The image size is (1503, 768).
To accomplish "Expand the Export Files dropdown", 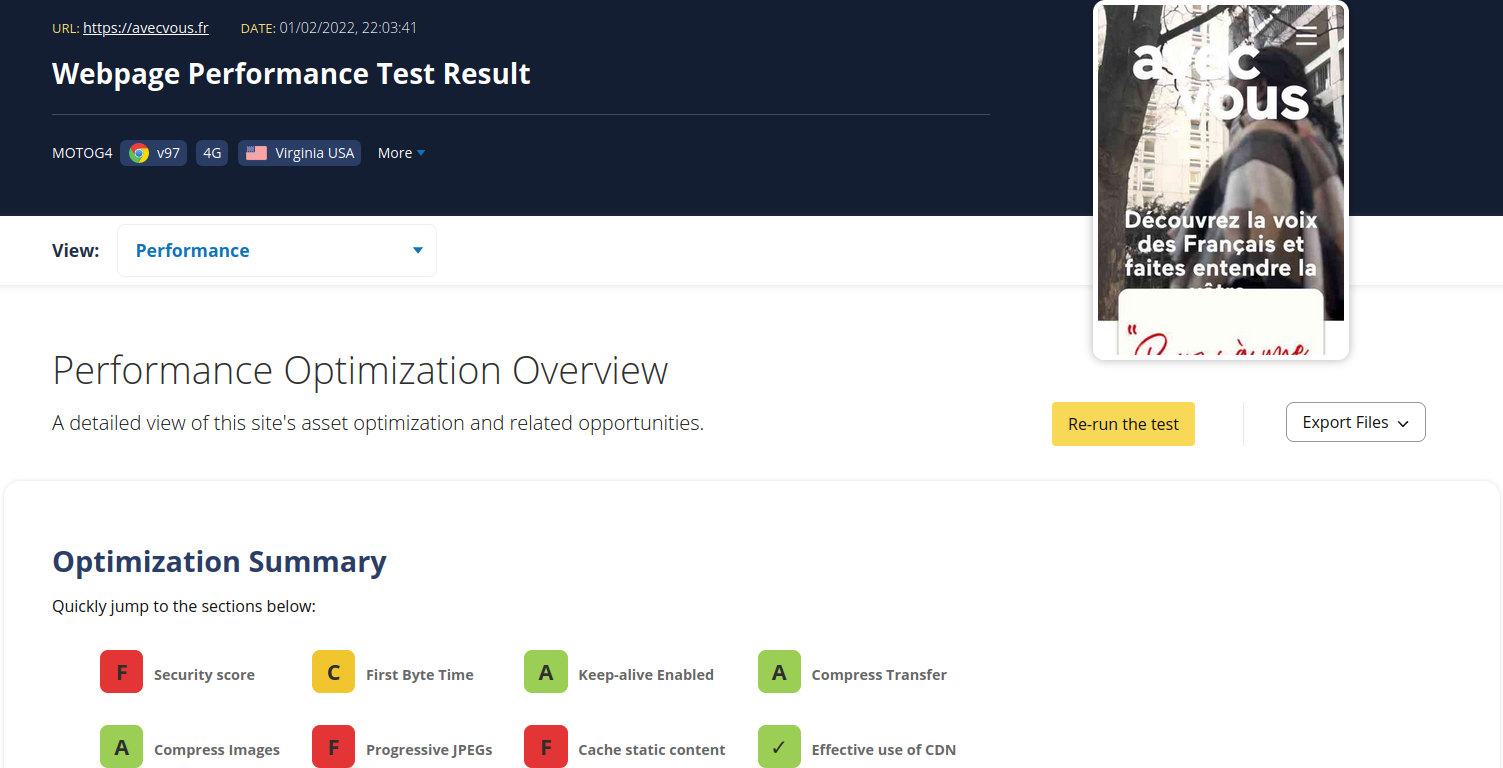I will pyautogui.click(x=1355, y=422).
